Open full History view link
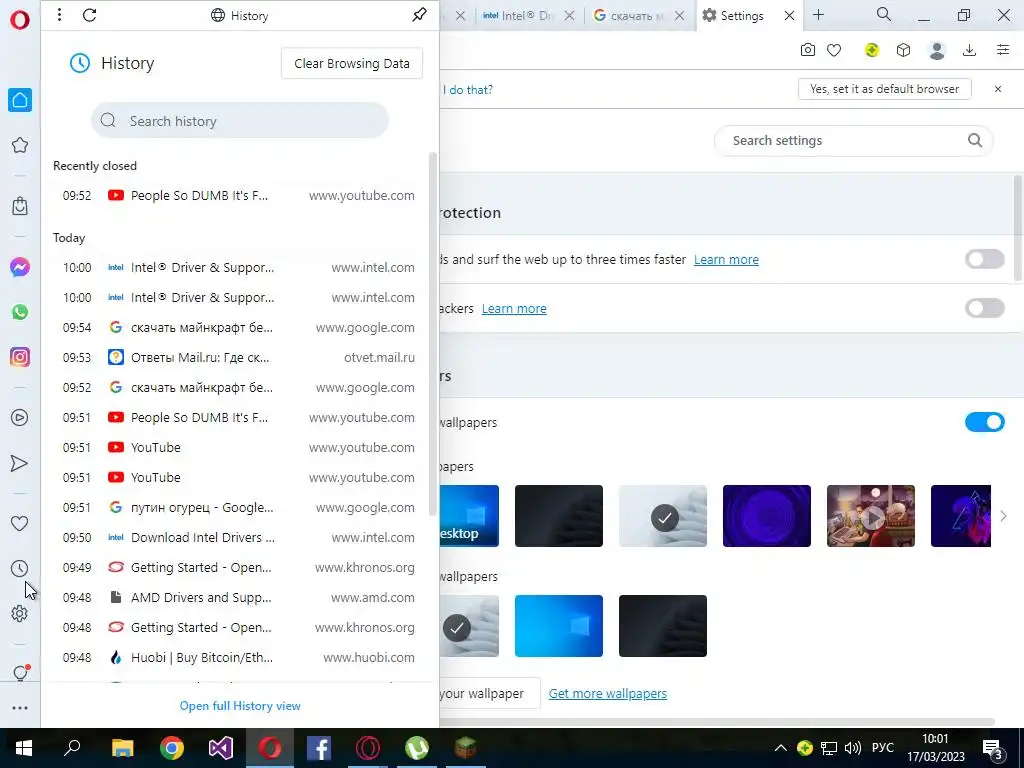 [240, 706]
